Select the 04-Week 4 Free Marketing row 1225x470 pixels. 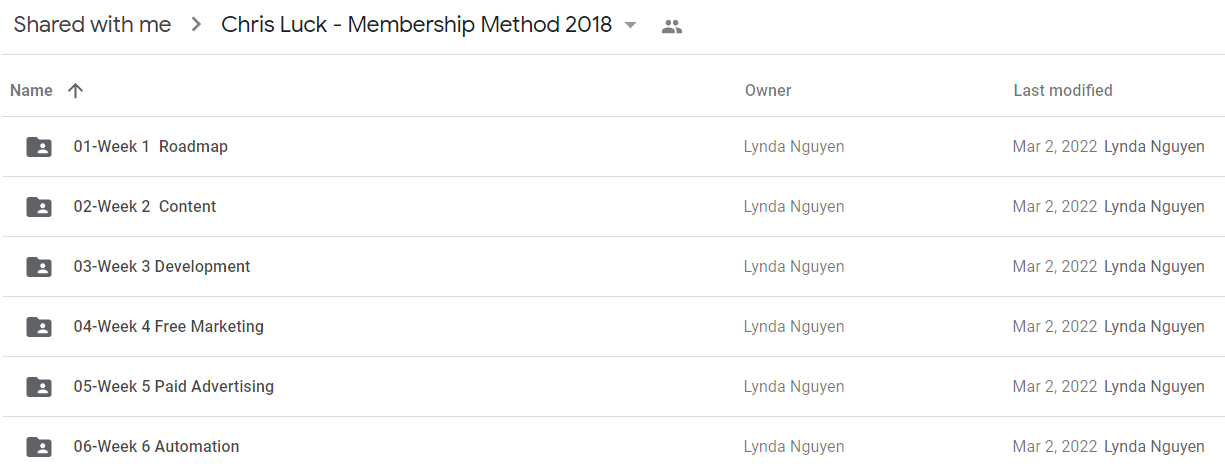point(612,327)
